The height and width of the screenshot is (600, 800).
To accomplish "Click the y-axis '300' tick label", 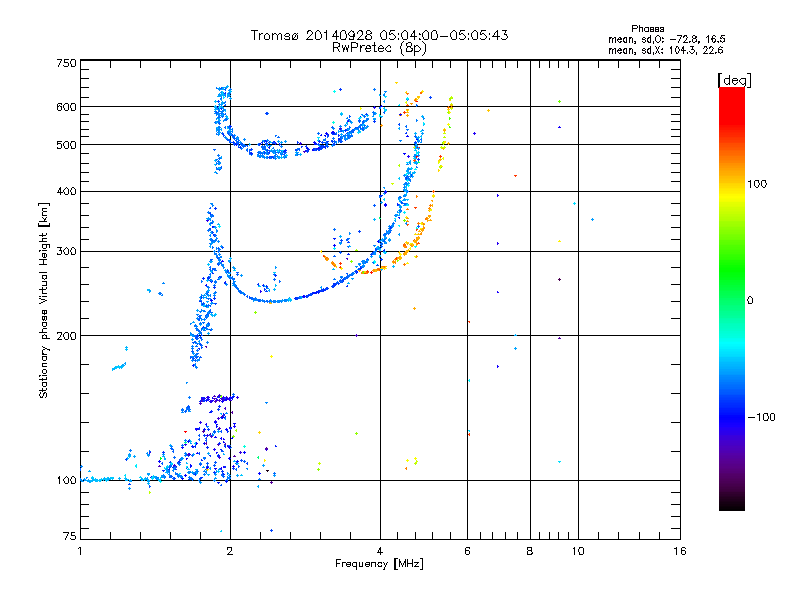I will (x=66, y=252).
